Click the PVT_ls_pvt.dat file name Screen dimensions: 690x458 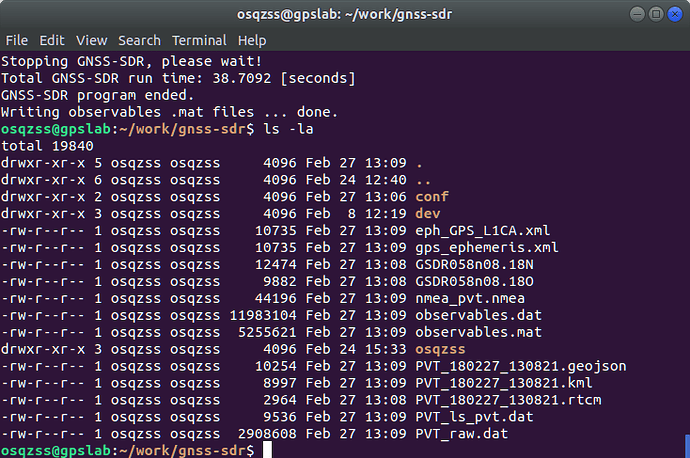pos(474,417)
